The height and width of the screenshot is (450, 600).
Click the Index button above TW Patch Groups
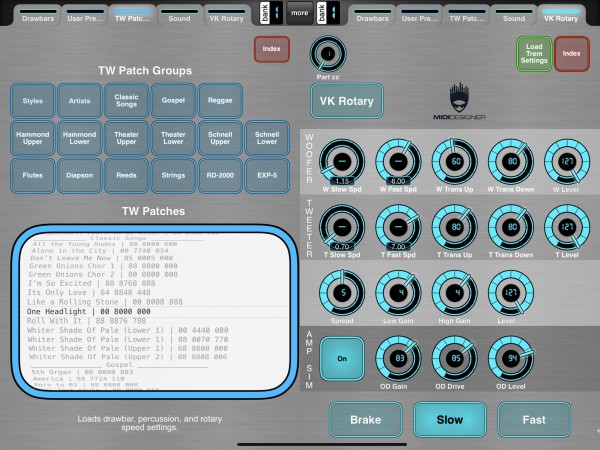tap(272, 49)
